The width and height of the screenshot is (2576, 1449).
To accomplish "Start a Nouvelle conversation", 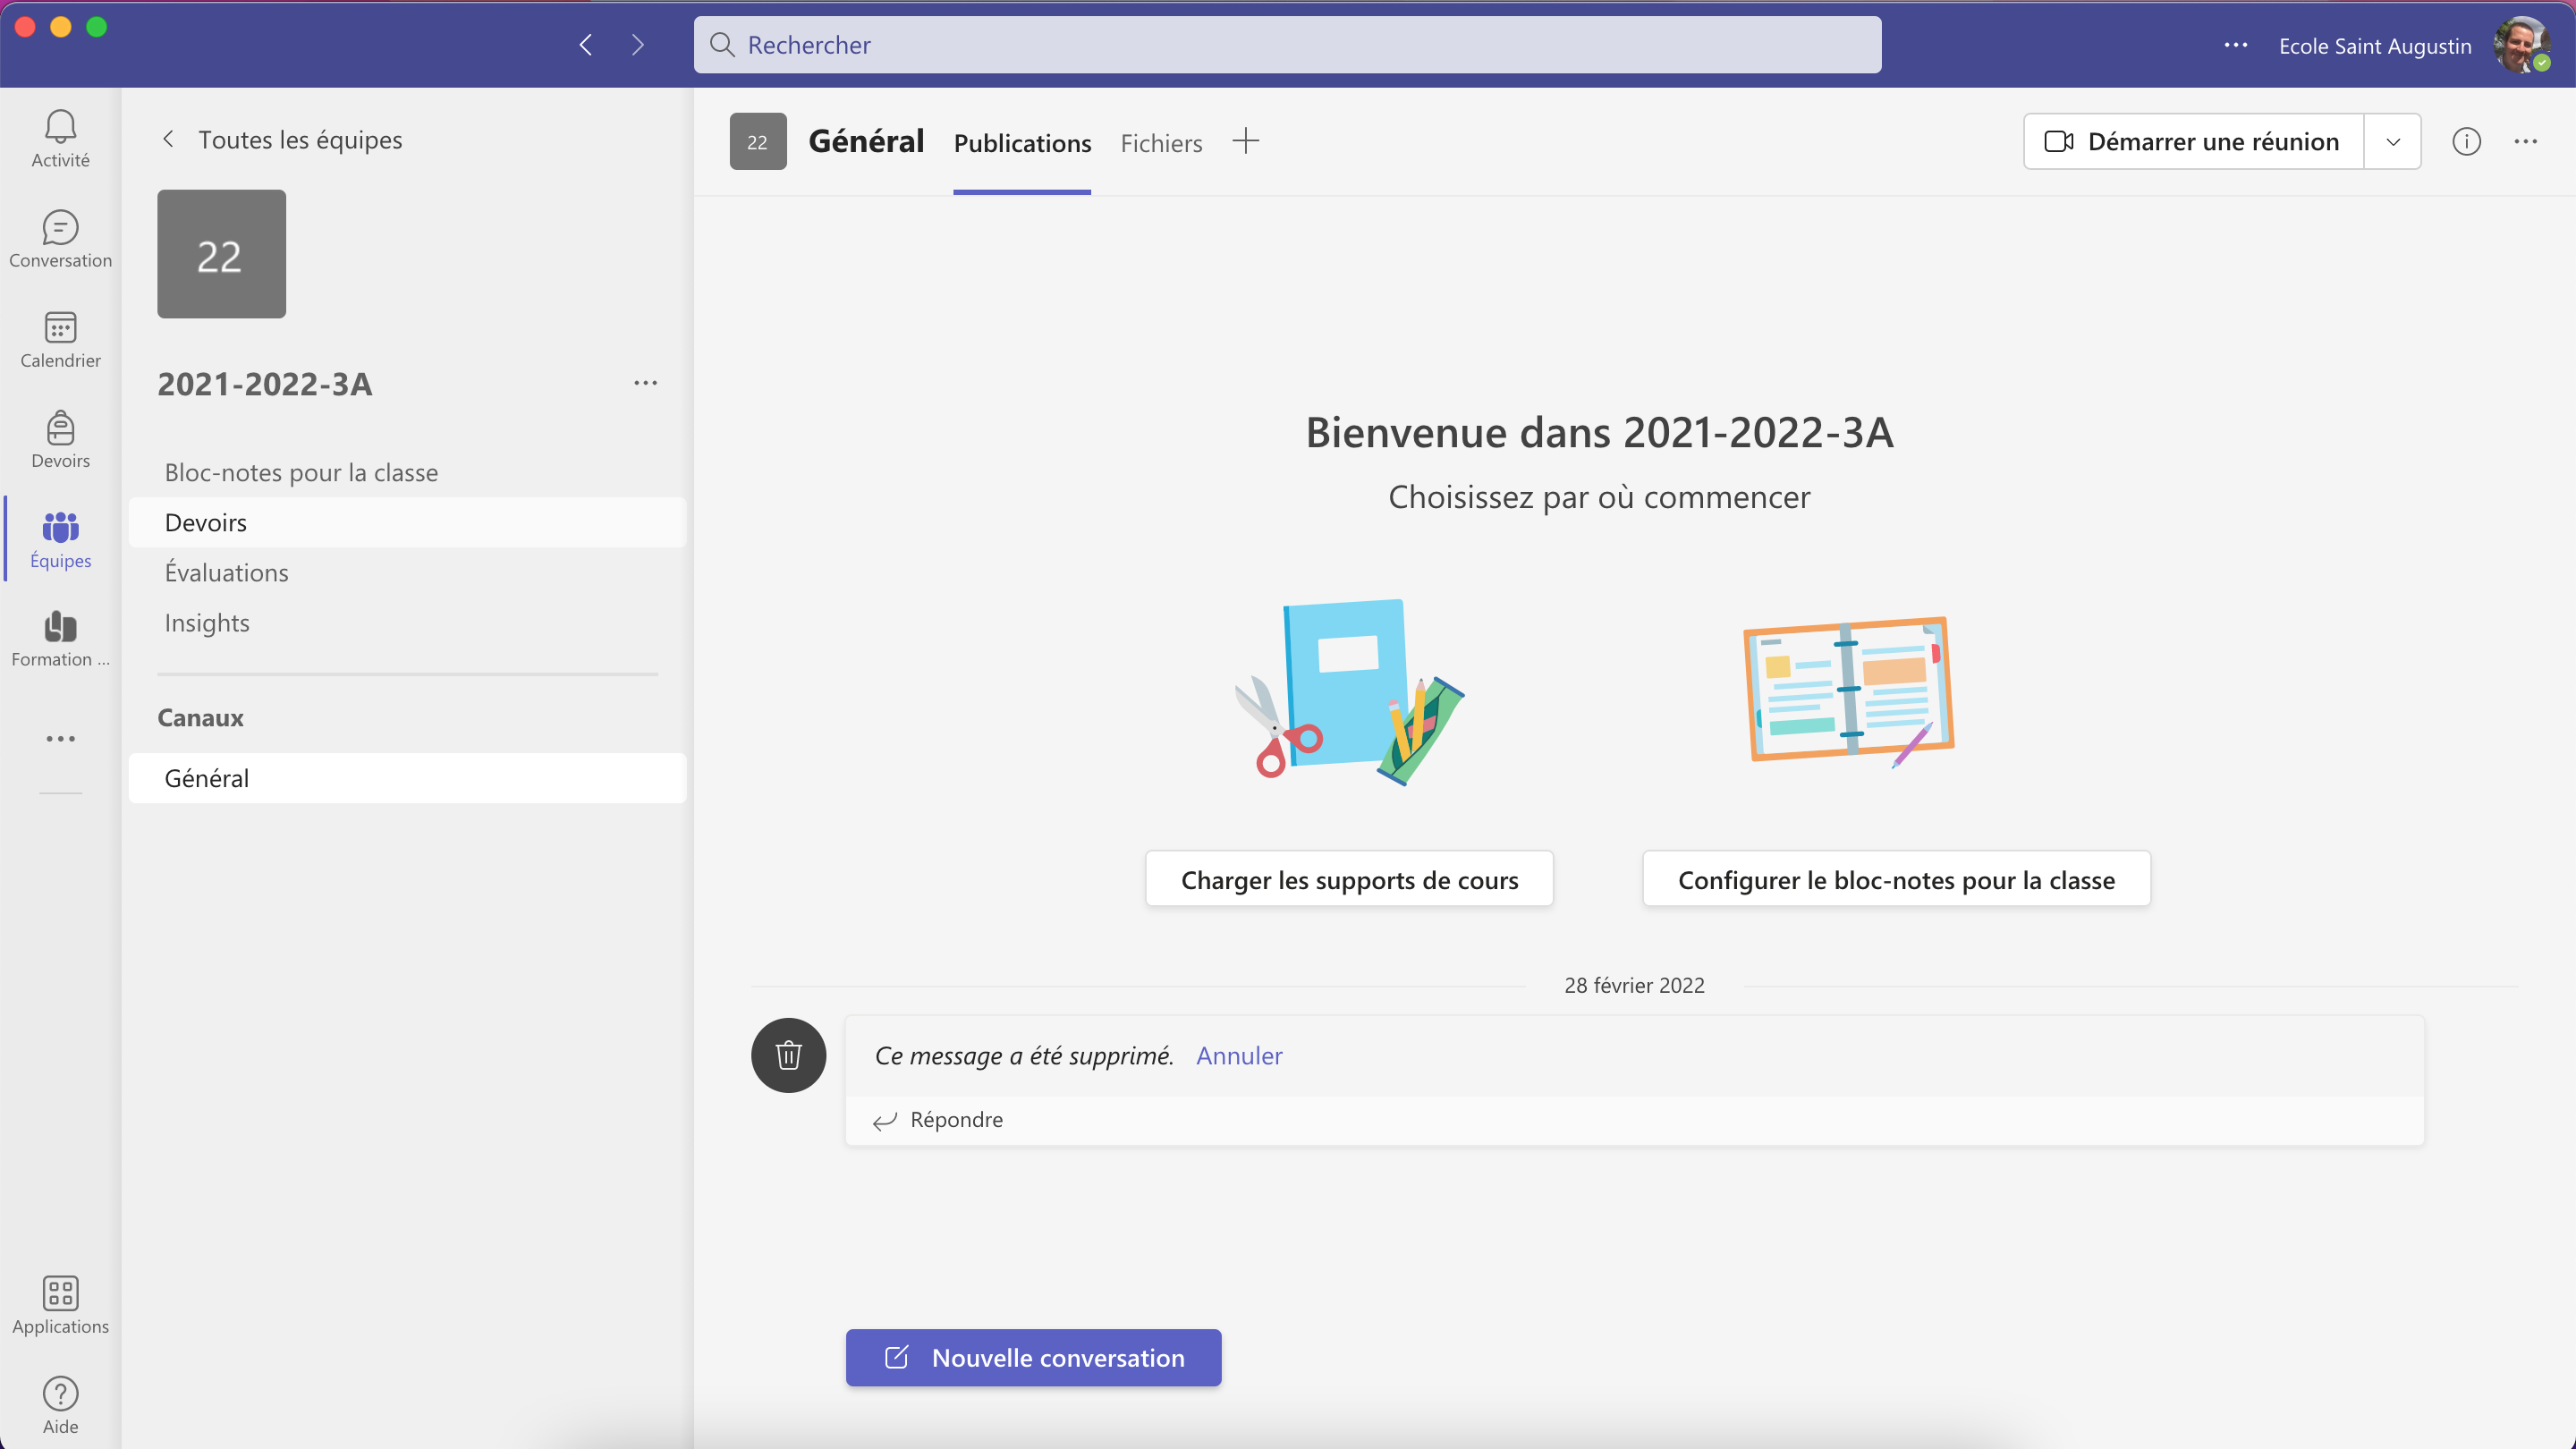I will point(1033,1357).
